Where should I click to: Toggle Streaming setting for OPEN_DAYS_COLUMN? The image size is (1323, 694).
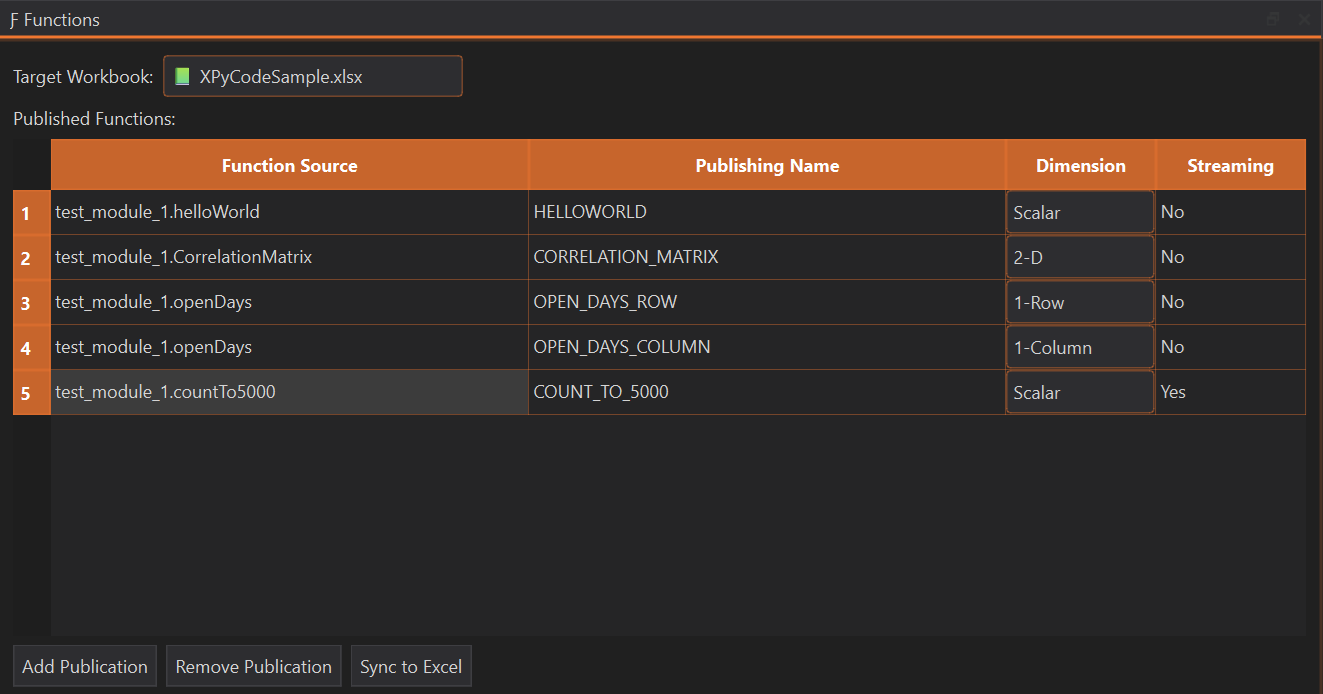[x=1229, y=347]
